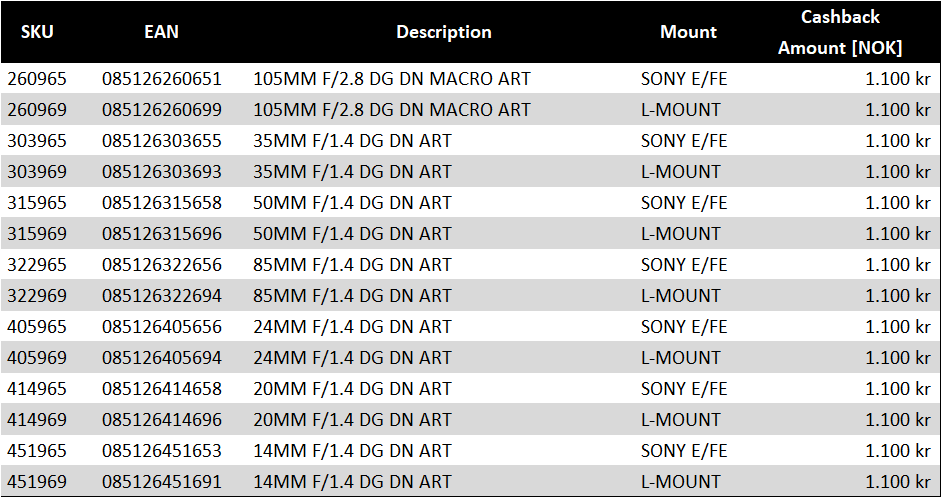Select EAN cell 085126303693
941x497 pixels.
click(161, 172)
